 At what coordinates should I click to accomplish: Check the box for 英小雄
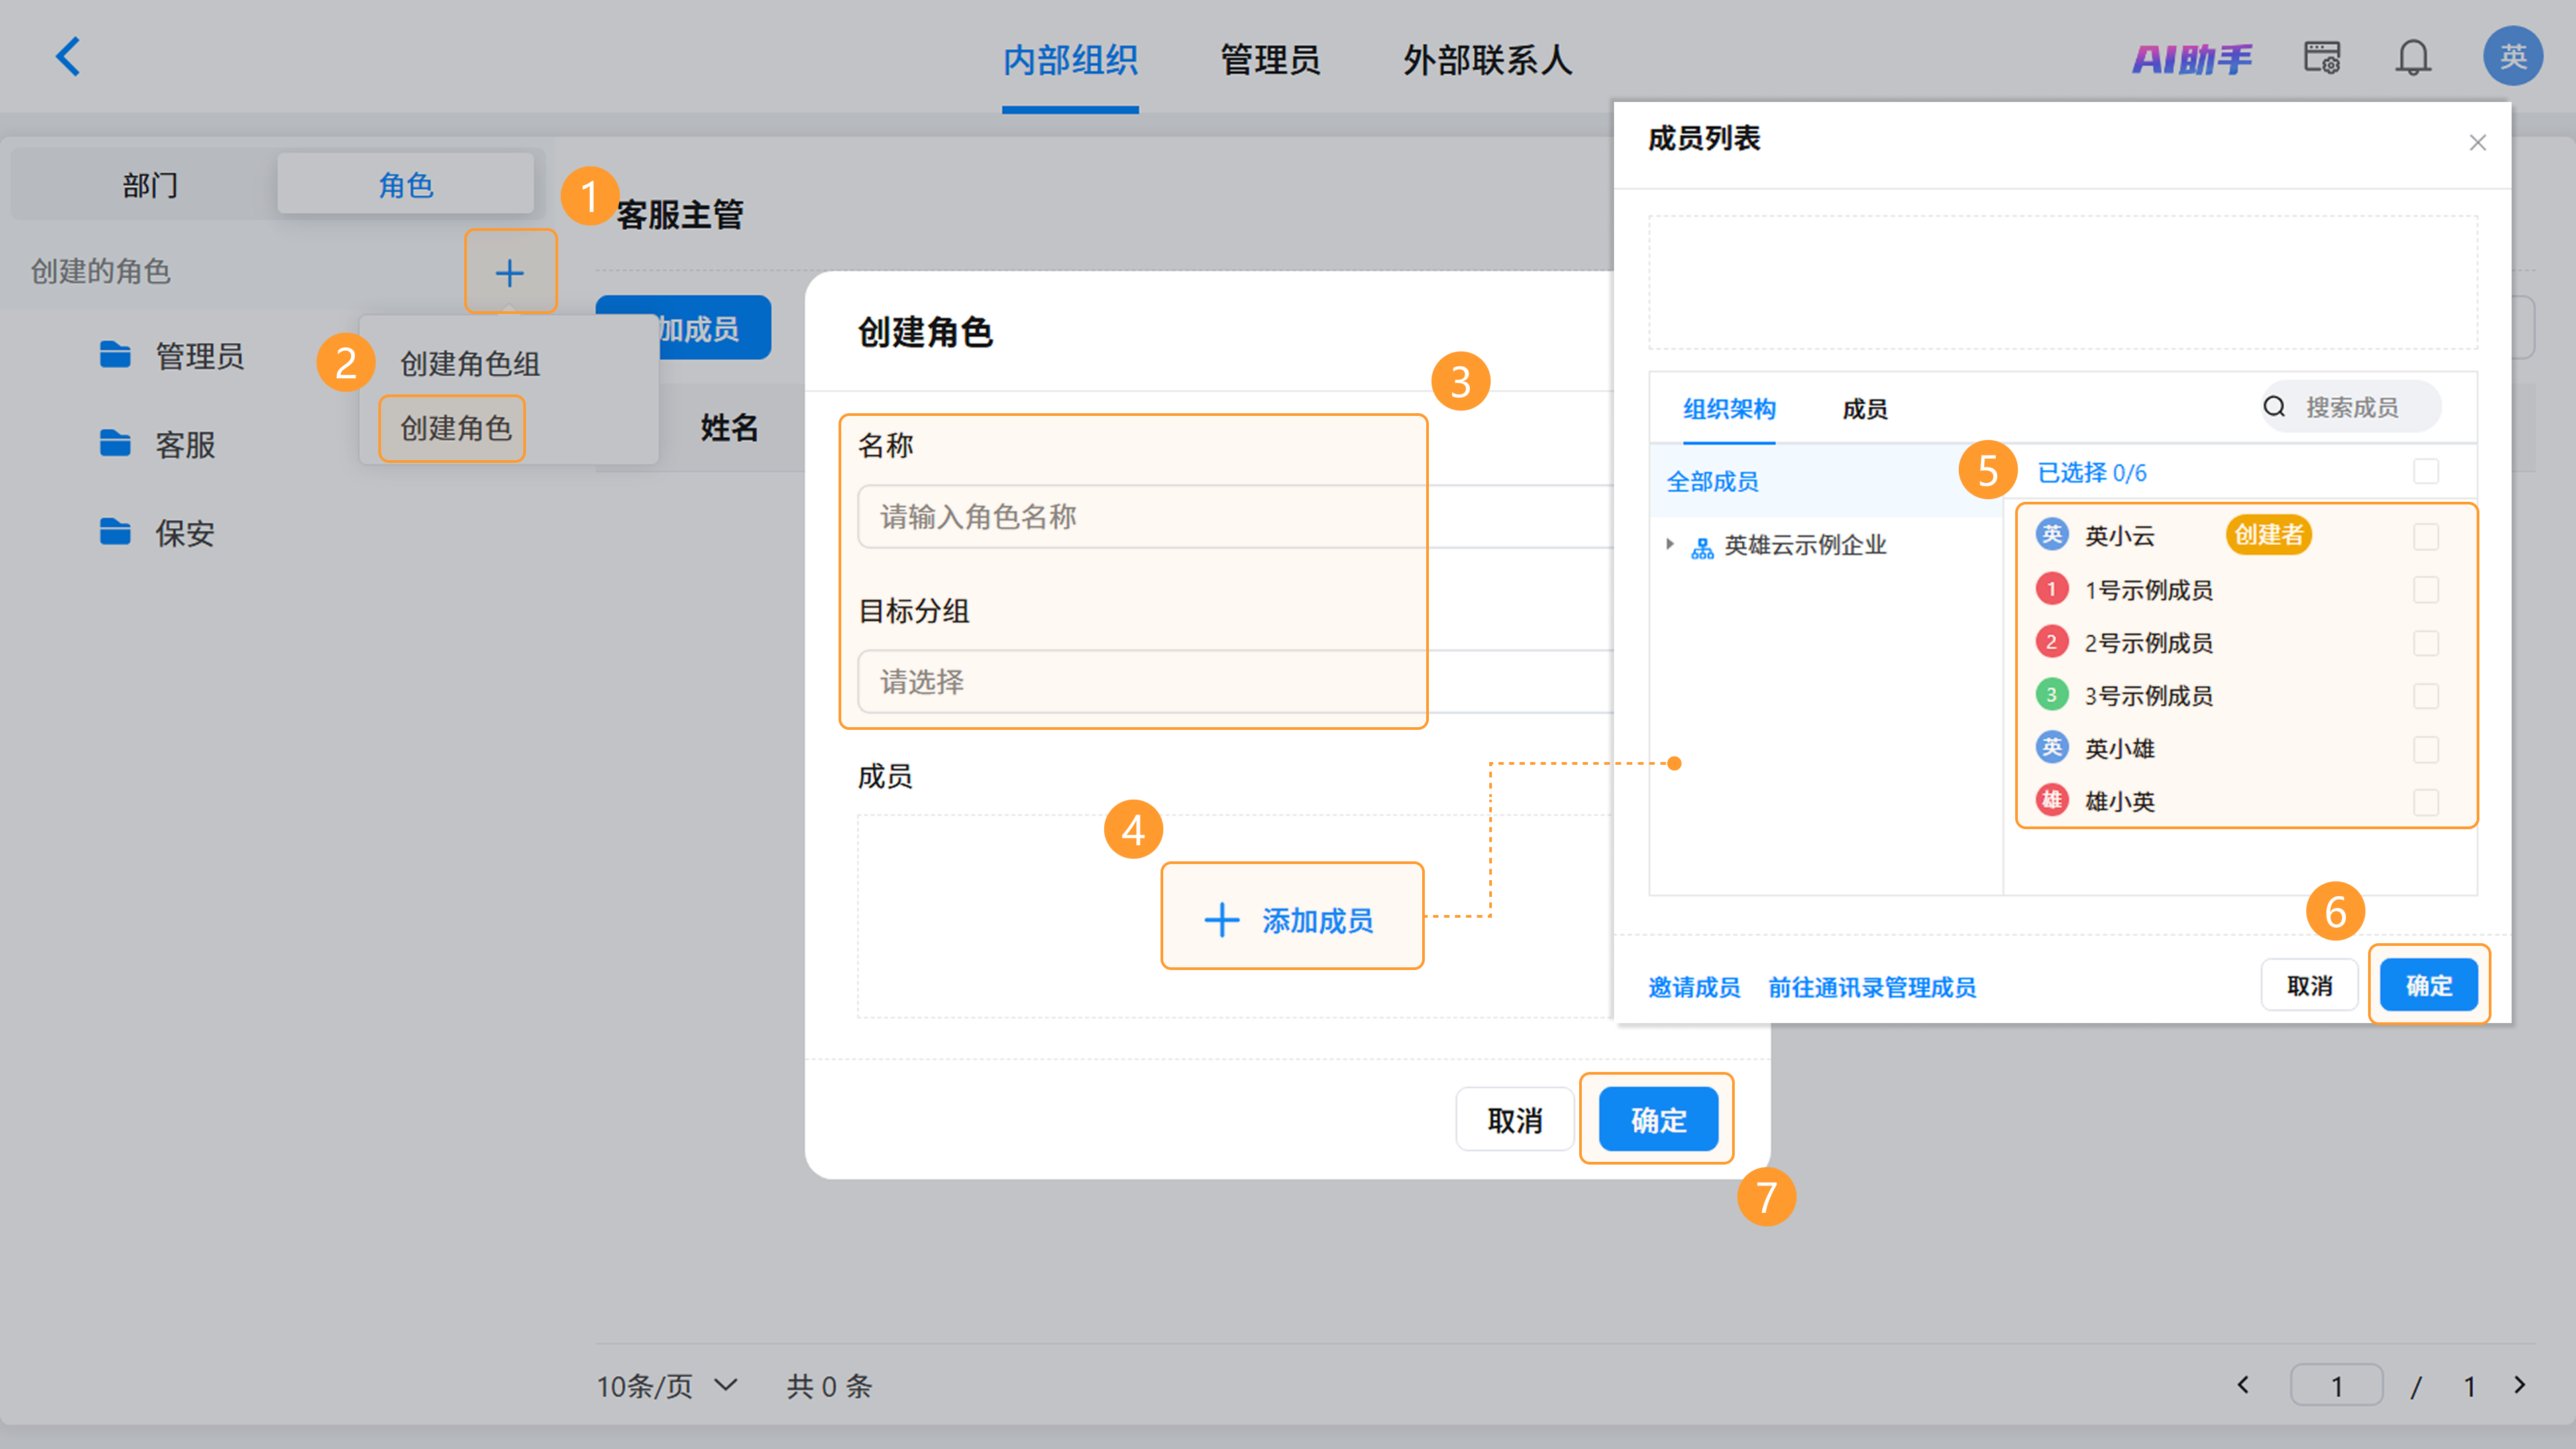point(2425,749)
